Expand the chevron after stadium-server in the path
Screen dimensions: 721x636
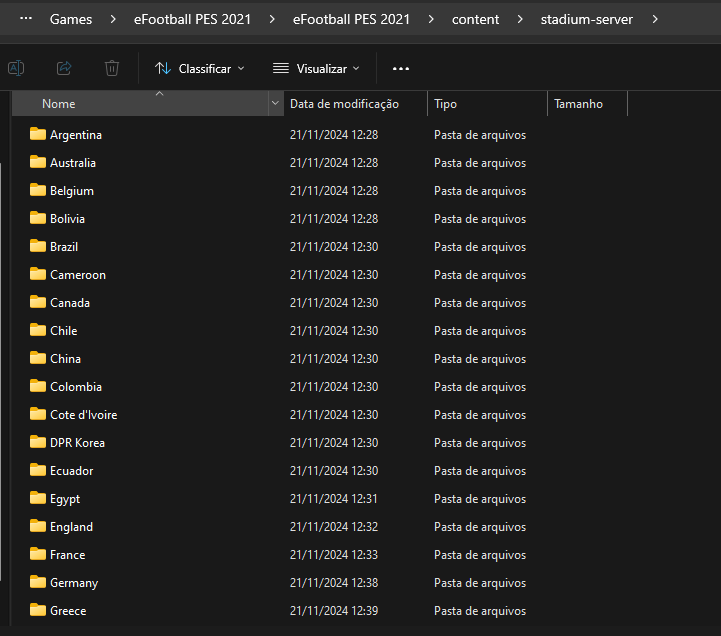[655, 19]
